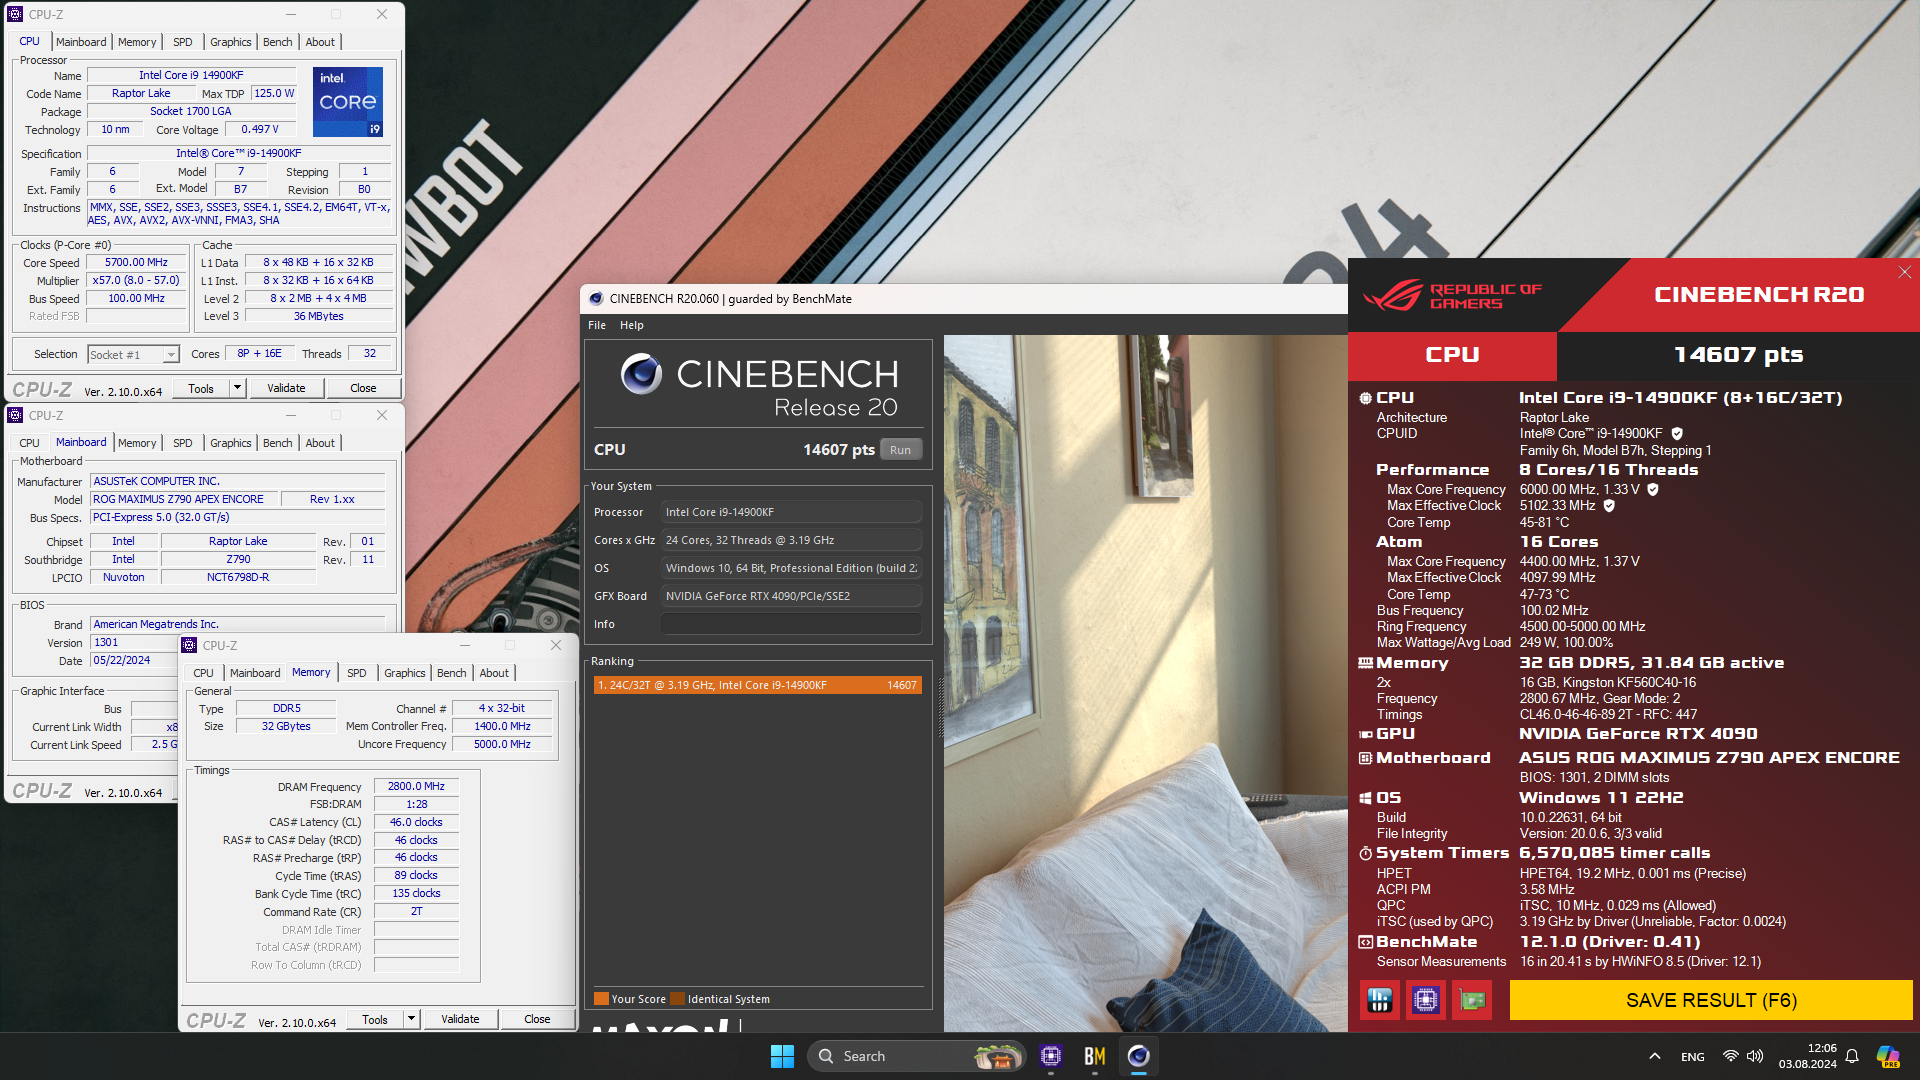
Task: Click Close in the top CPU-Z window
Action: [363, 388]
